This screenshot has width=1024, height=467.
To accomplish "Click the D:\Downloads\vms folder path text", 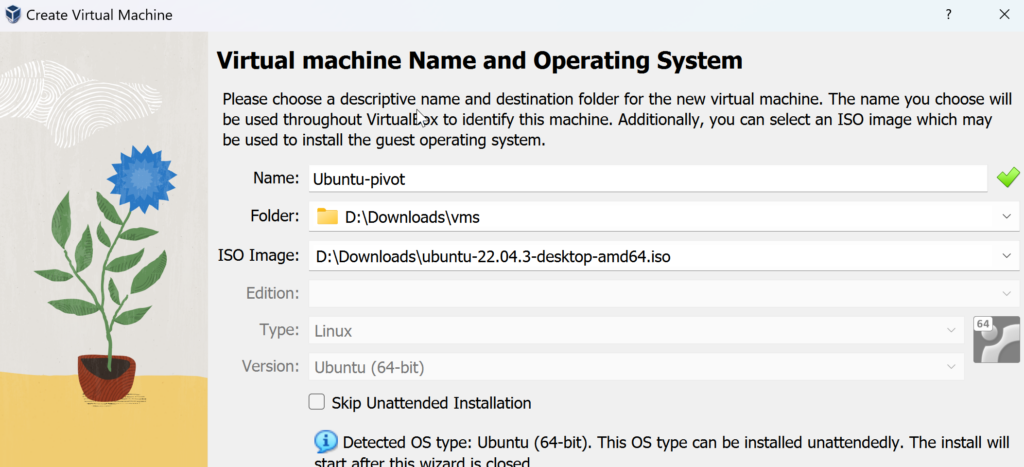I will click(412, 217).
